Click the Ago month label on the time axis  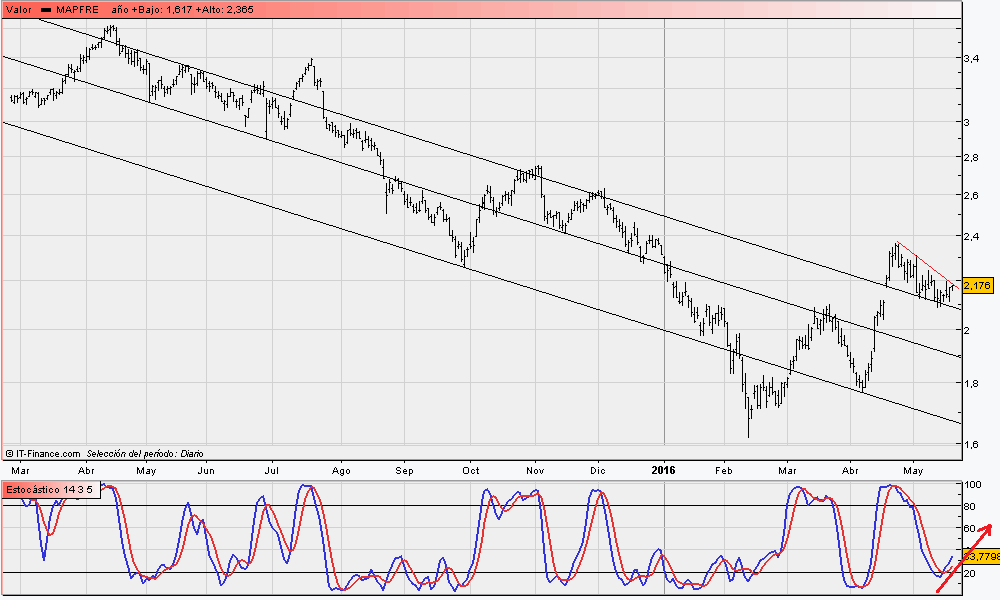(x=341, y=468)
